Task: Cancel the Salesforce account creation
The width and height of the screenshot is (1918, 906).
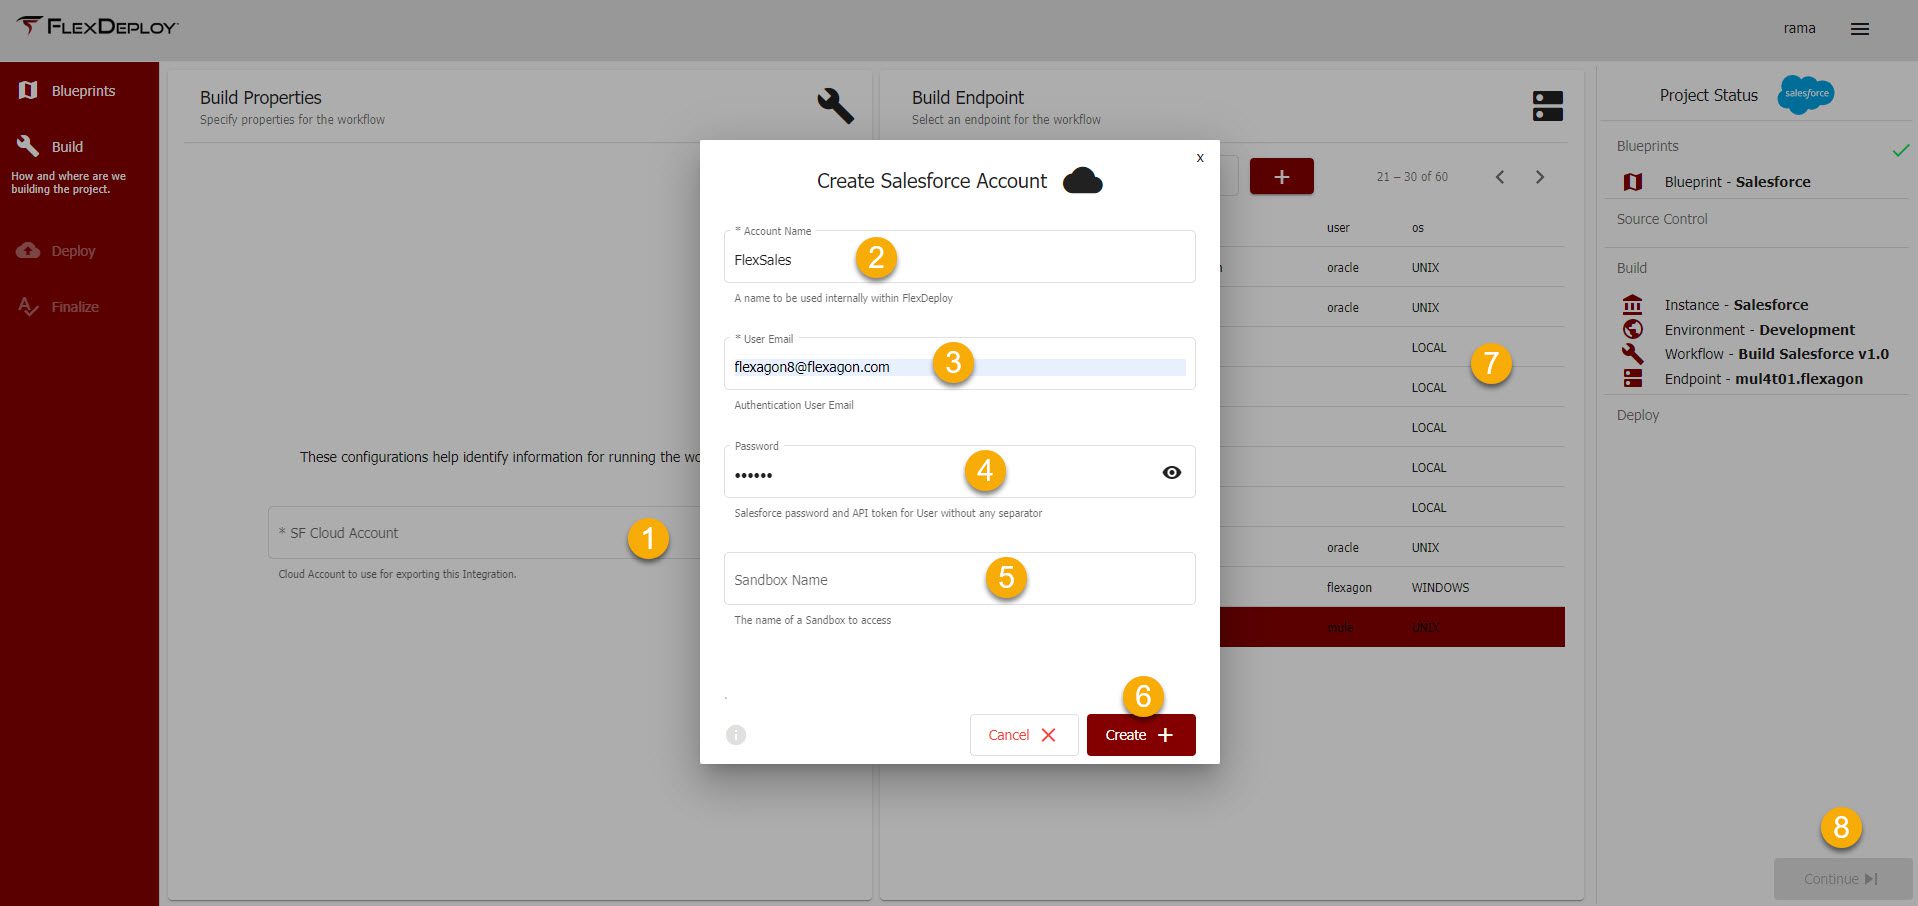Action: tap(1024, 735)
